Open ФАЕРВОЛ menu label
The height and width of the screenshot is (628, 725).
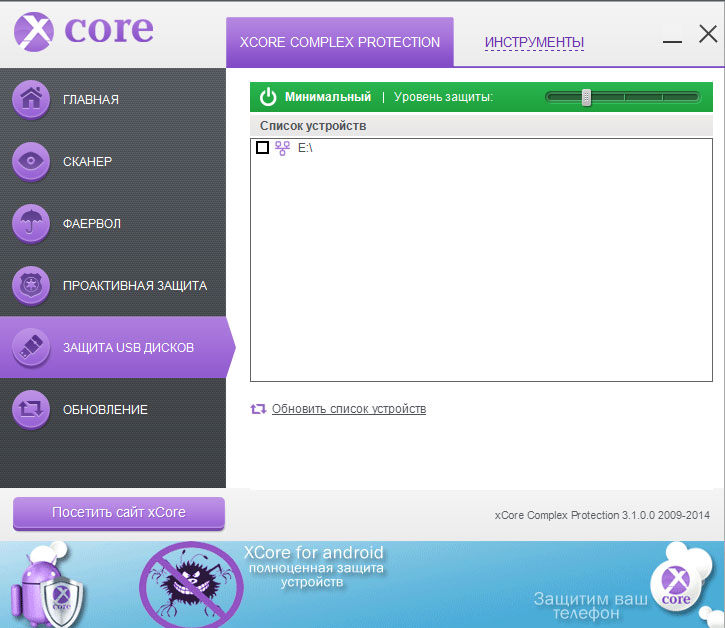coord(92,223)
